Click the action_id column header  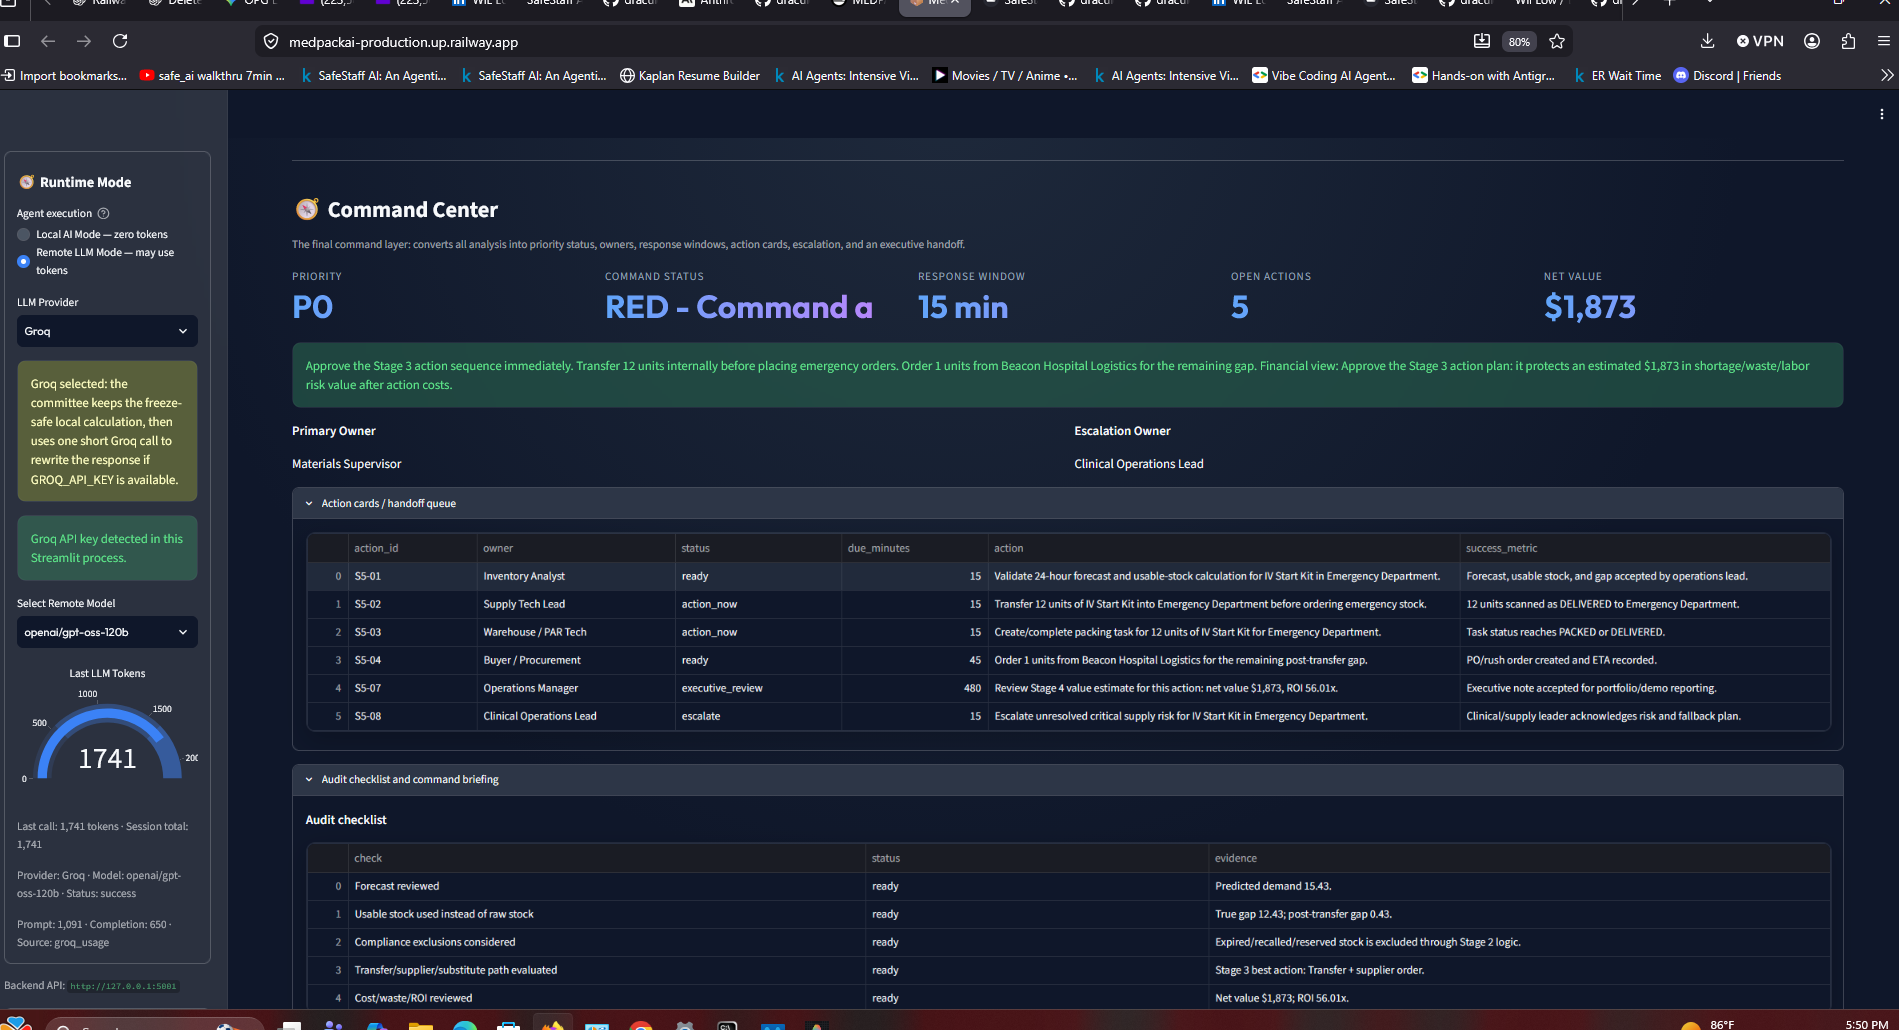pyautogui.click(x=411, y=548)
